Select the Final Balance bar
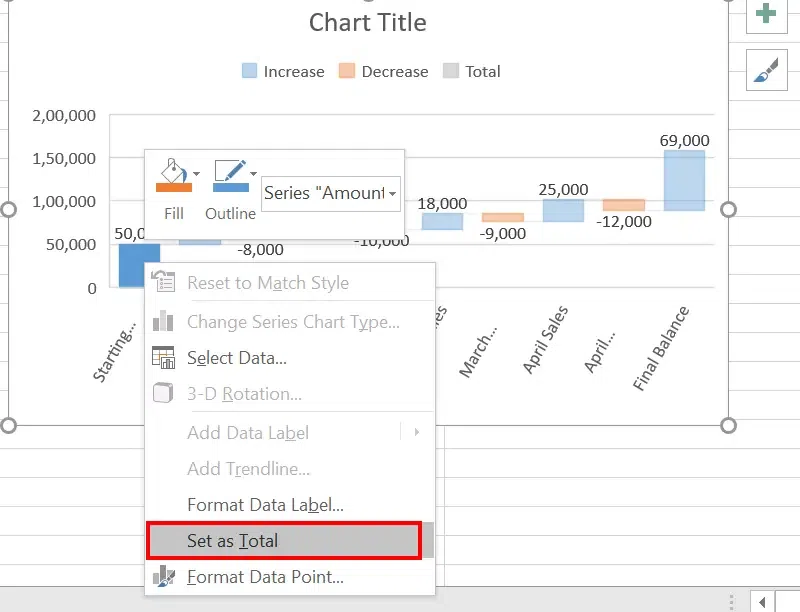This screenshot has width=800, height=612. pos(684,180)
